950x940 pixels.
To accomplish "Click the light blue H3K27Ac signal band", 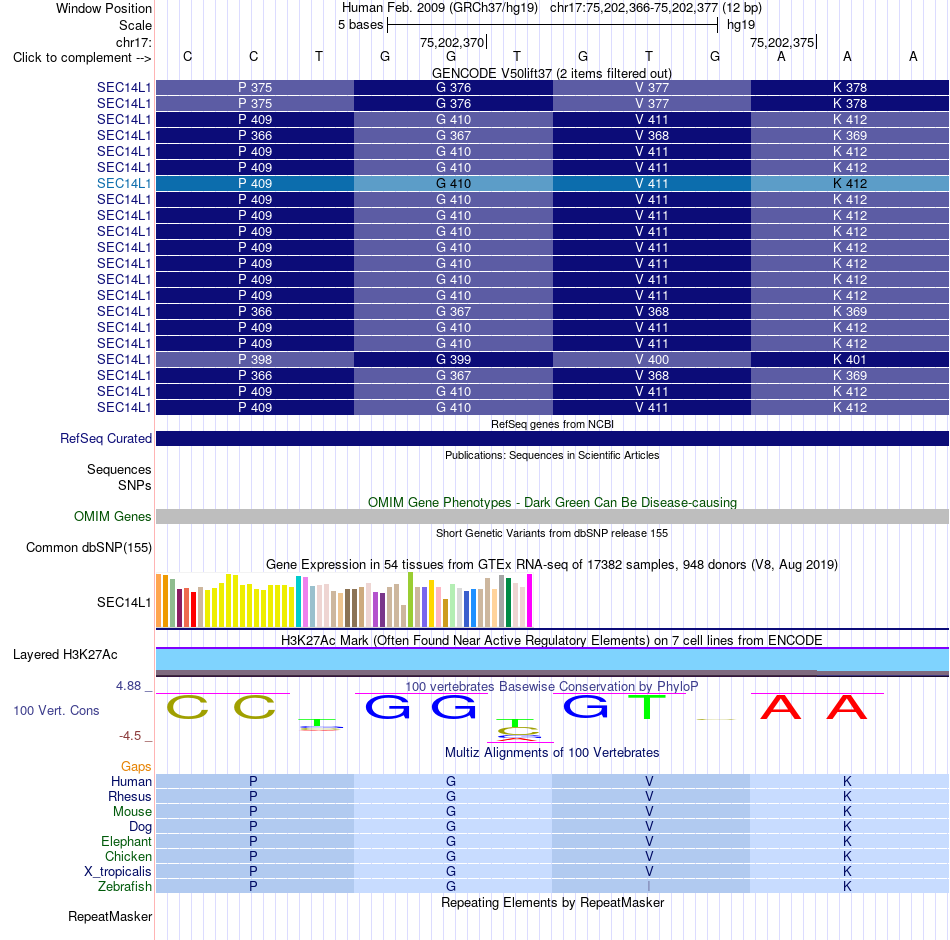I will [x=553, y=659].
